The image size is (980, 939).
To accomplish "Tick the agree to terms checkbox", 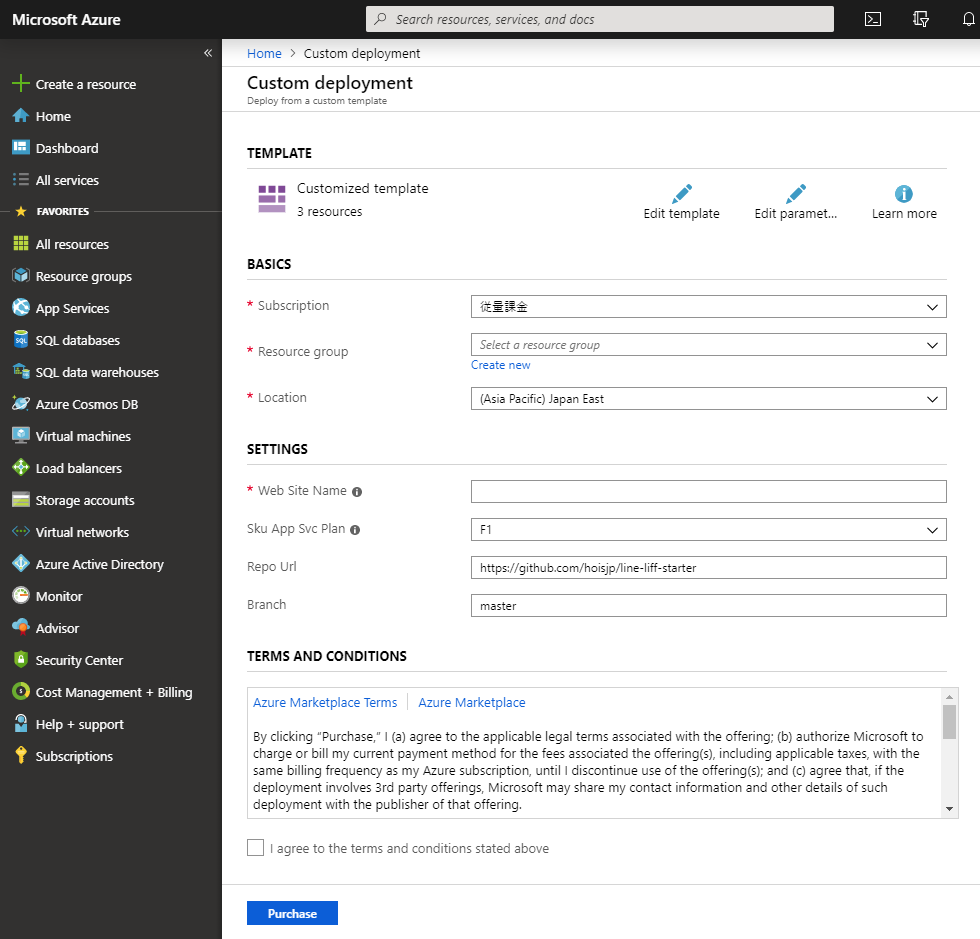I will coord(255,848).
